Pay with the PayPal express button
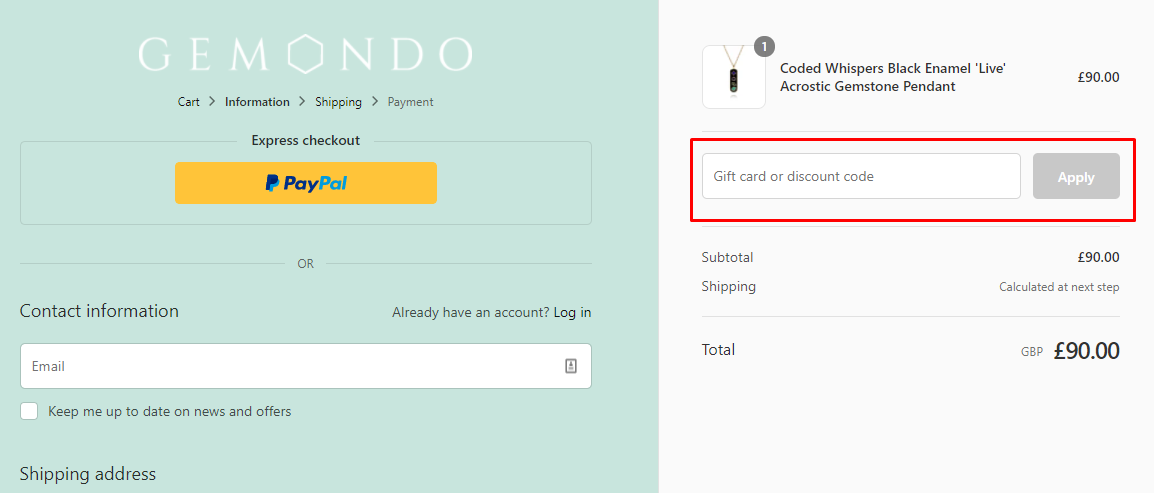1154x493 pixels. [306, 183]
